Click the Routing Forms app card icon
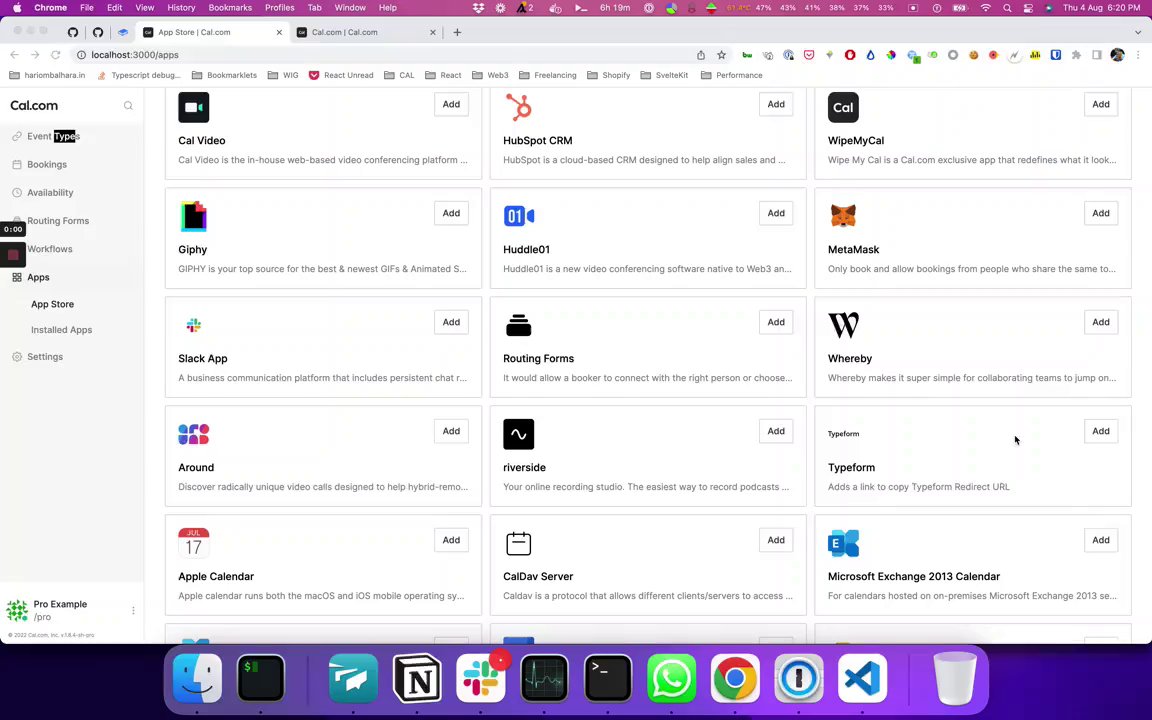 [518, 325]
